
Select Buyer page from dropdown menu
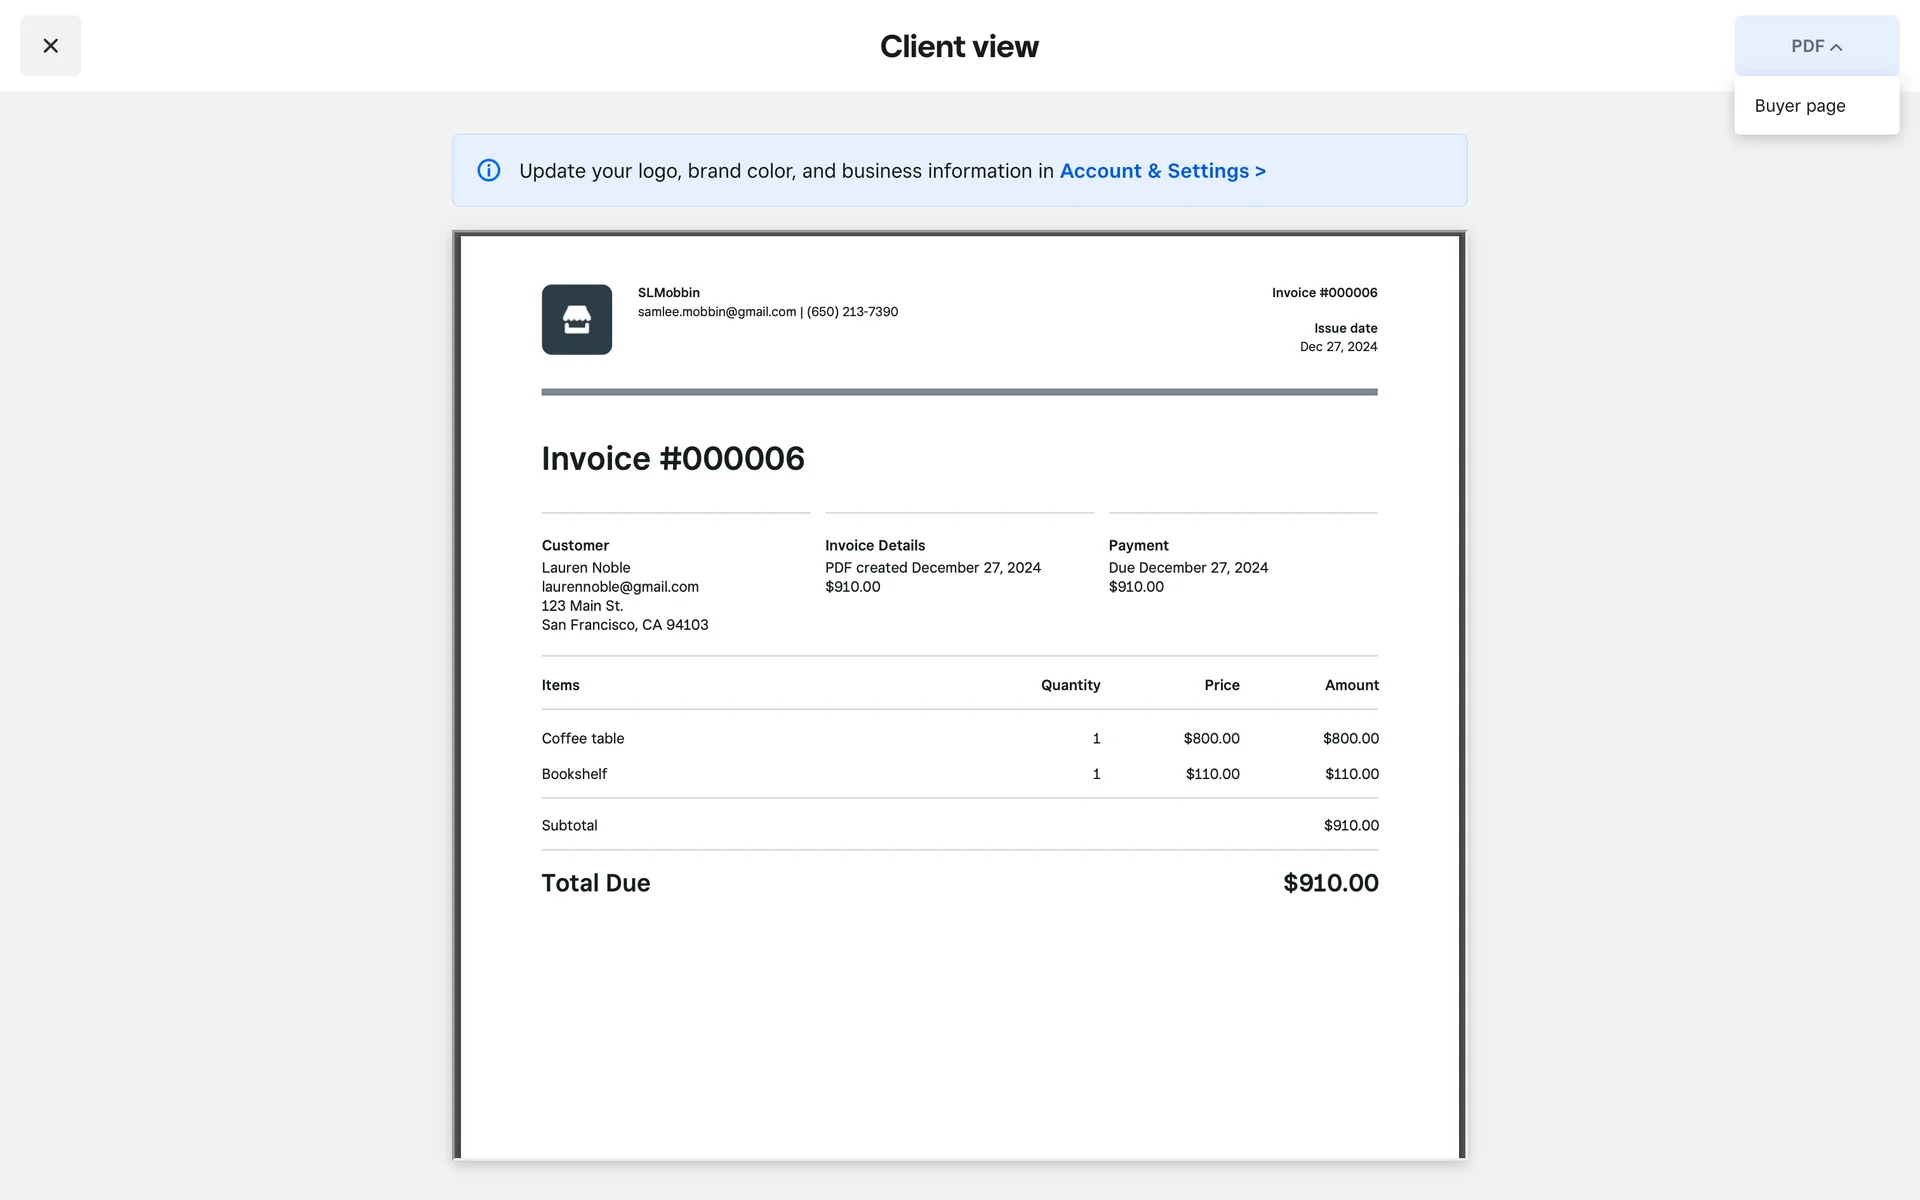(1800, 106)
